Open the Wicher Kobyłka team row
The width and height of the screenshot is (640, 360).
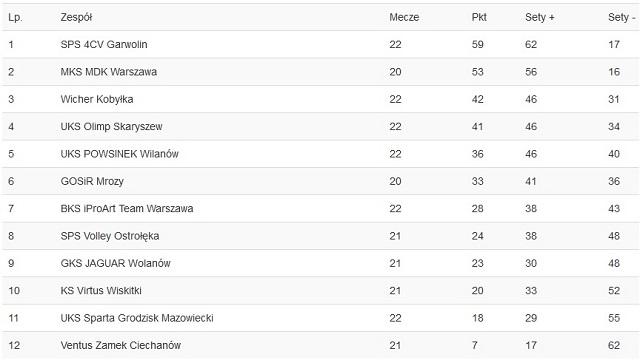pos(320,99)
